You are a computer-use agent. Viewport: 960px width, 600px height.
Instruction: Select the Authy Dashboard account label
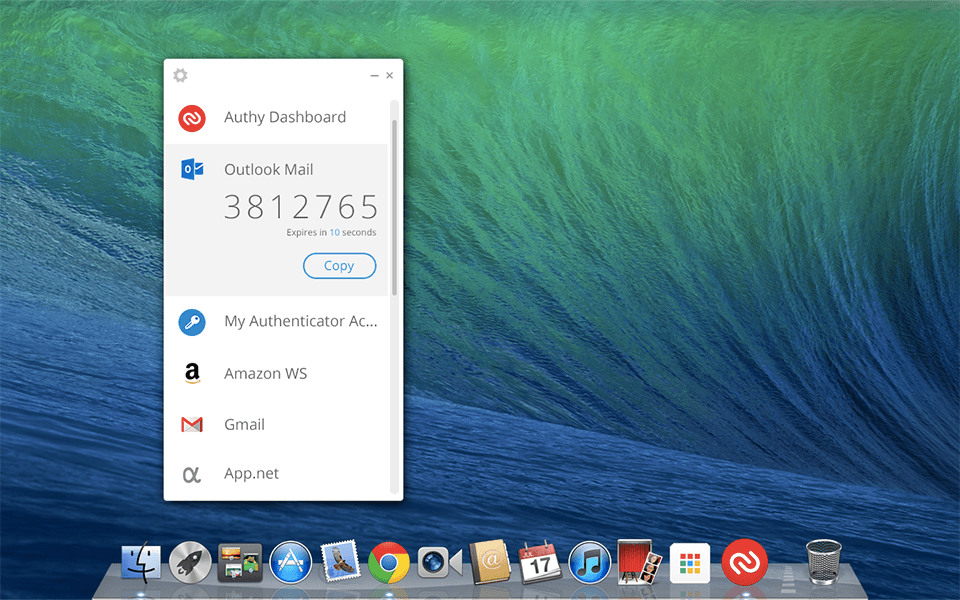pos(285,117)
